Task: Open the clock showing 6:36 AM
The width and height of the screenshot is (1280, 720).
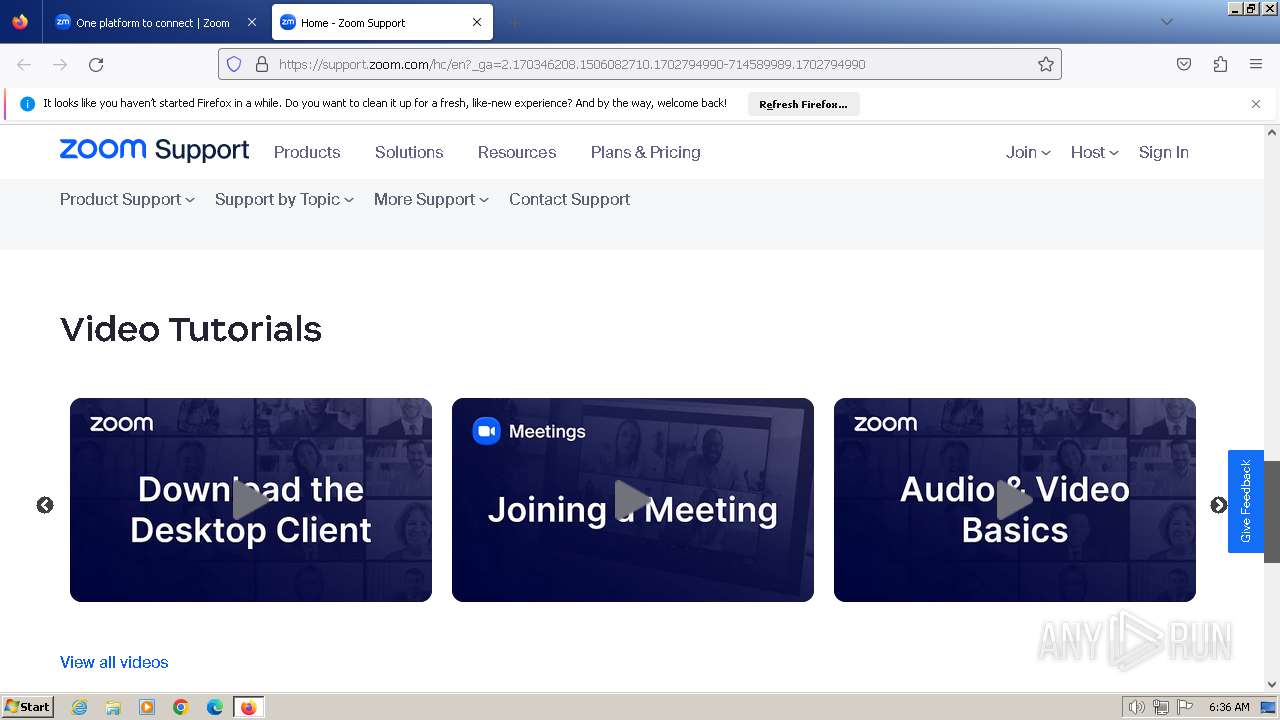Action: click(x=1229, y=707)
